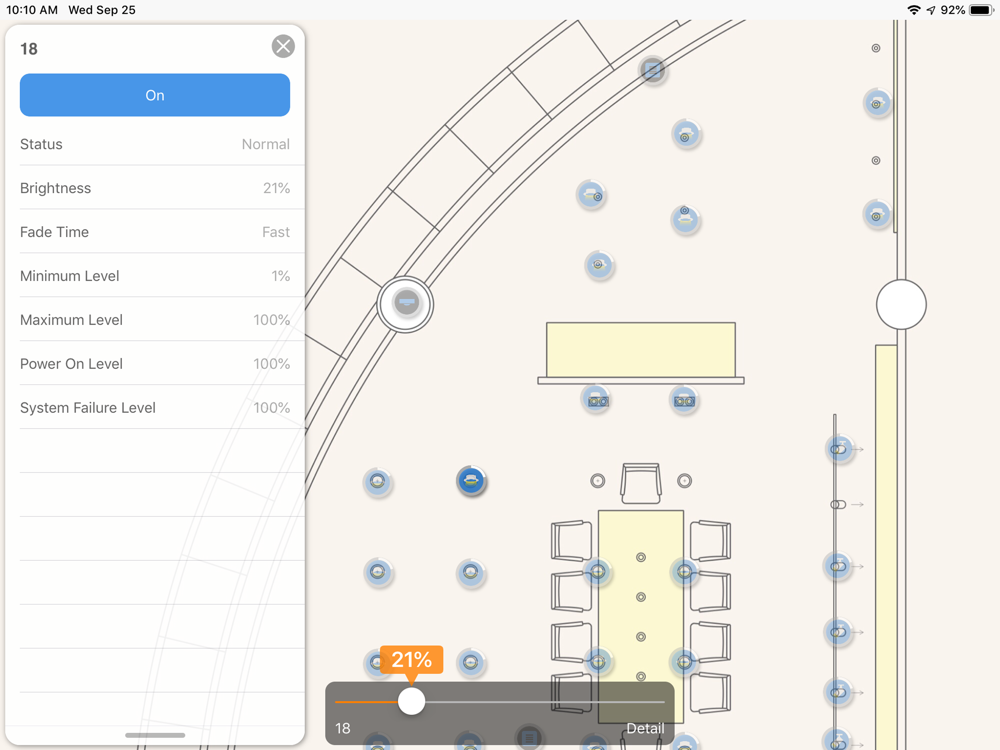Tap the 18 label in the slider bar
1000x750 pixels.
click(x=342, y=728)
